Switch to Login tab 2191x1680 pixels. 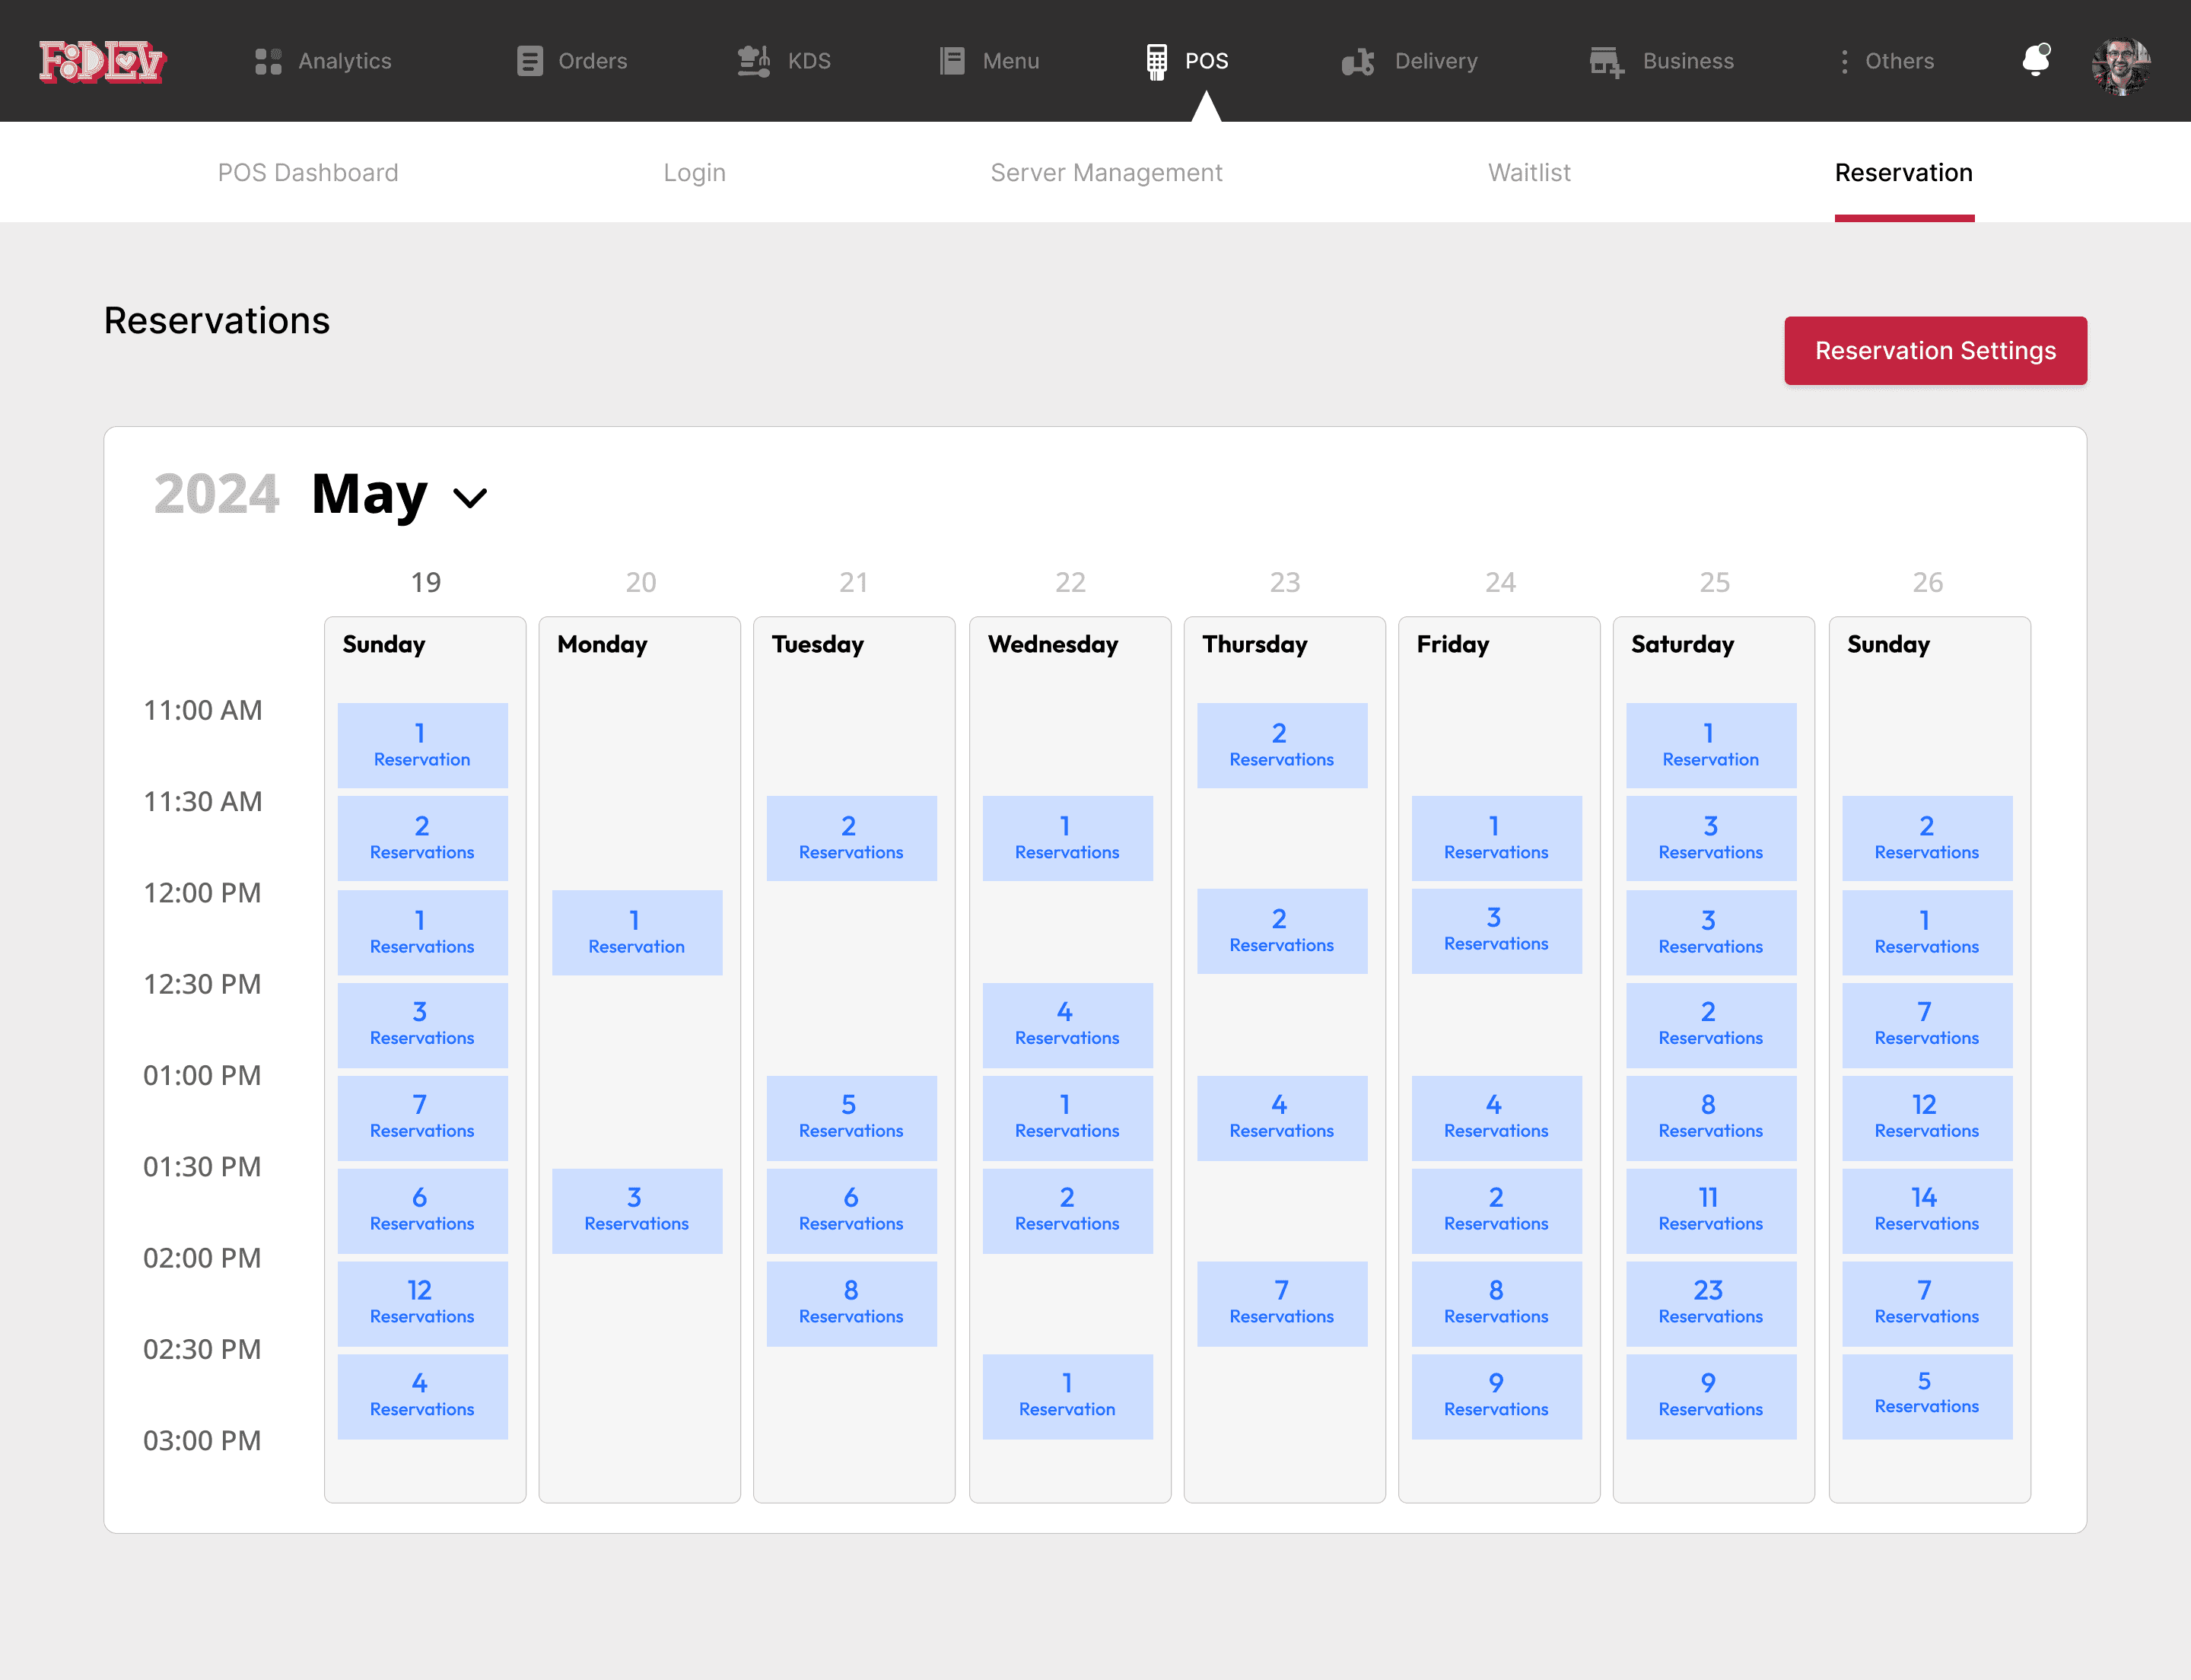click(x=694, y=172)
